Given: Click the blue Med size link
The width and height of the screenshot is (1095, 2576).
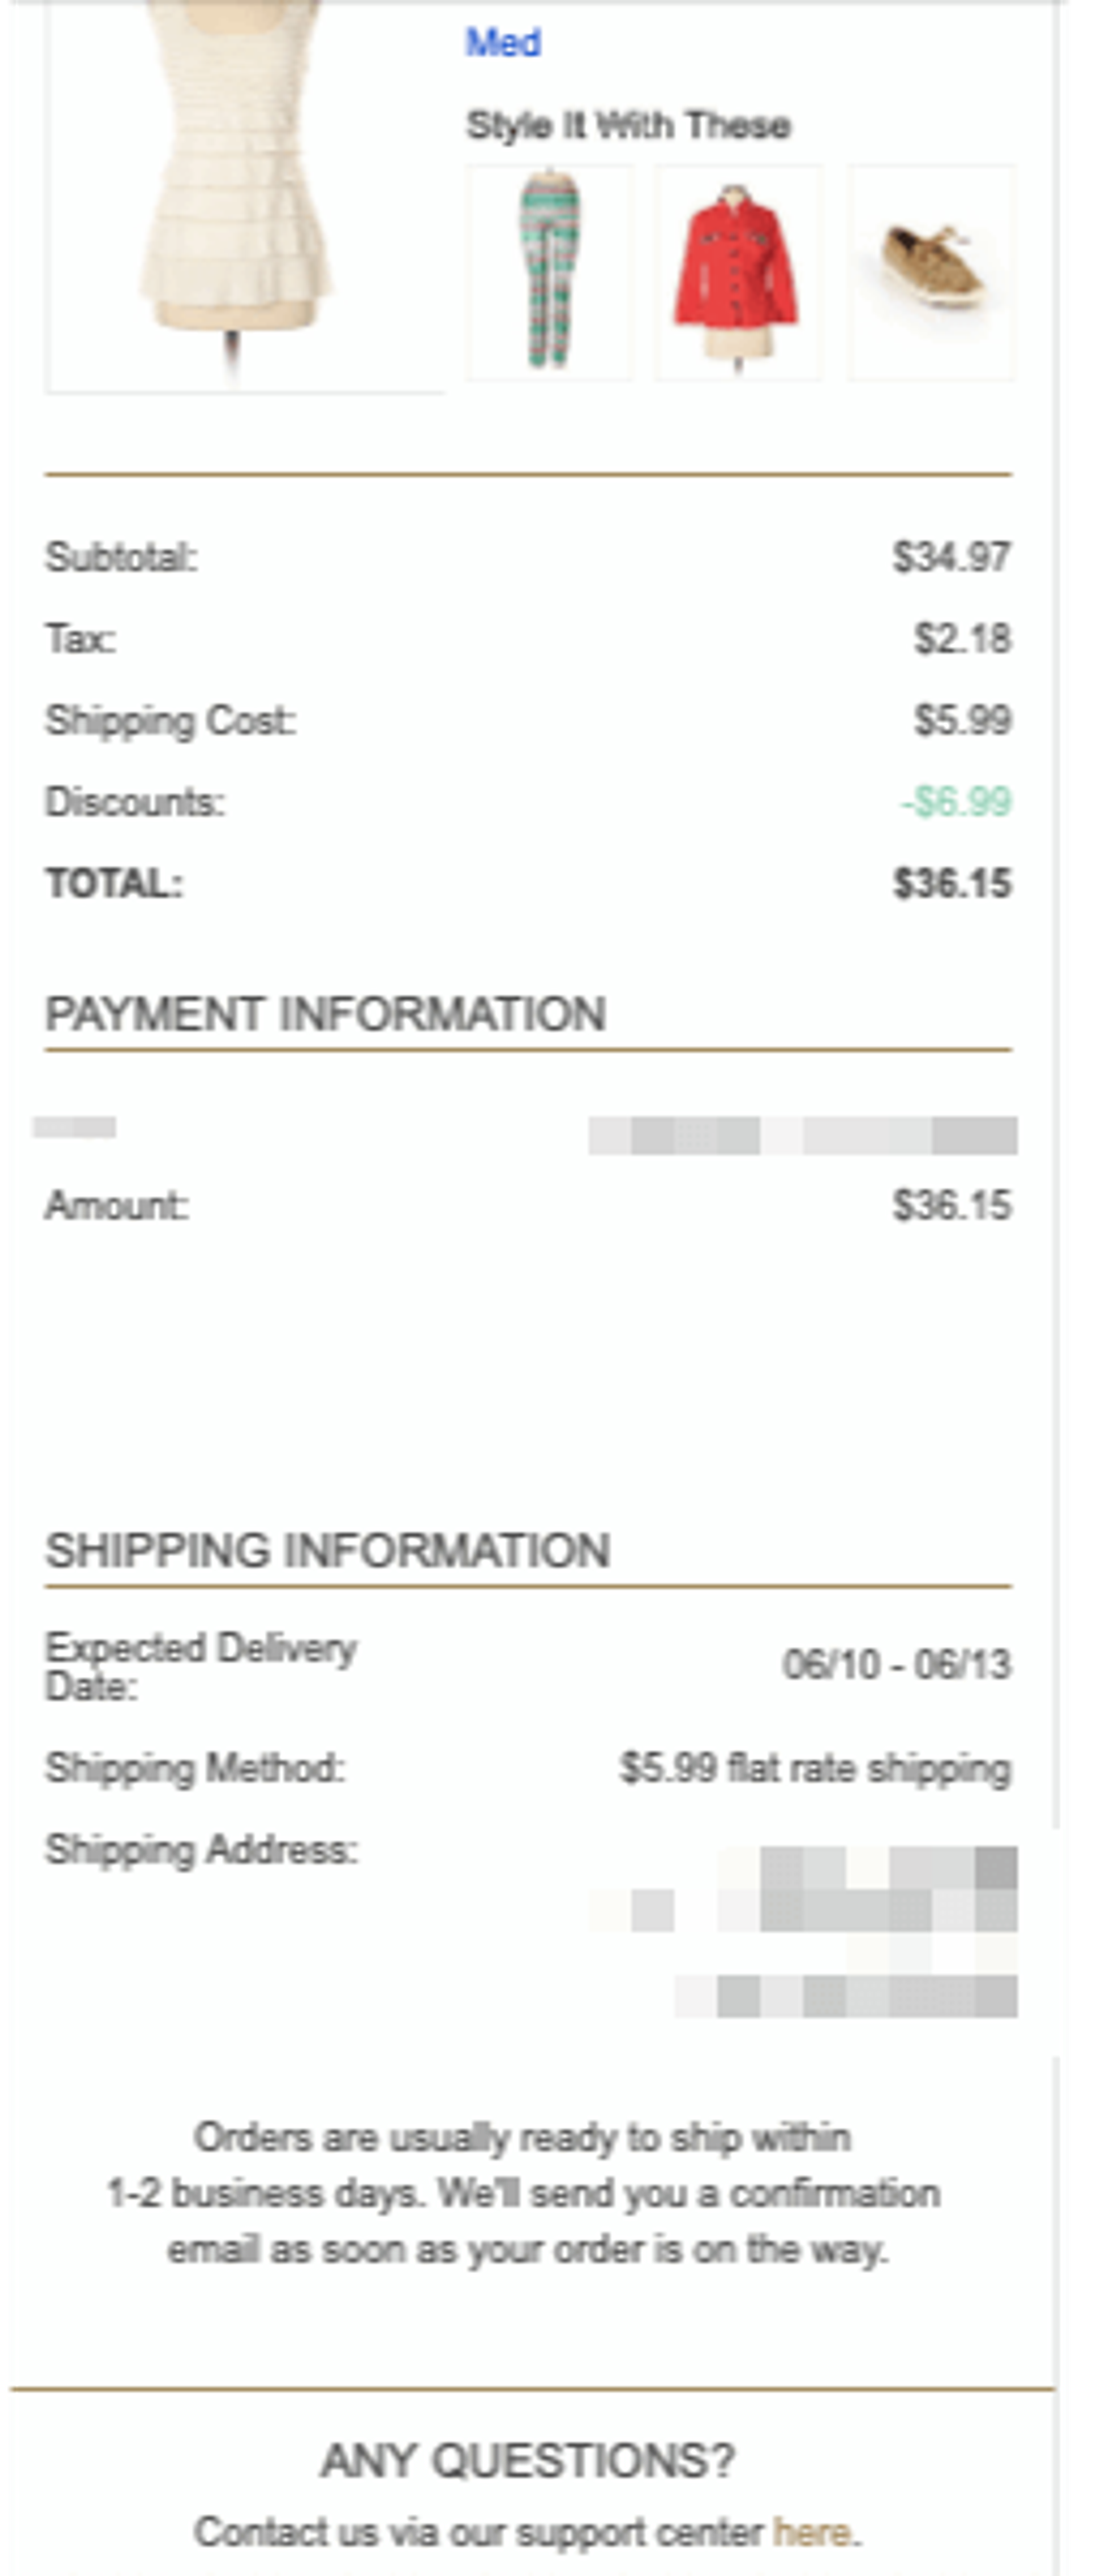Looking at the screenshot, I should pyautogui.click(x=504, y=43).
